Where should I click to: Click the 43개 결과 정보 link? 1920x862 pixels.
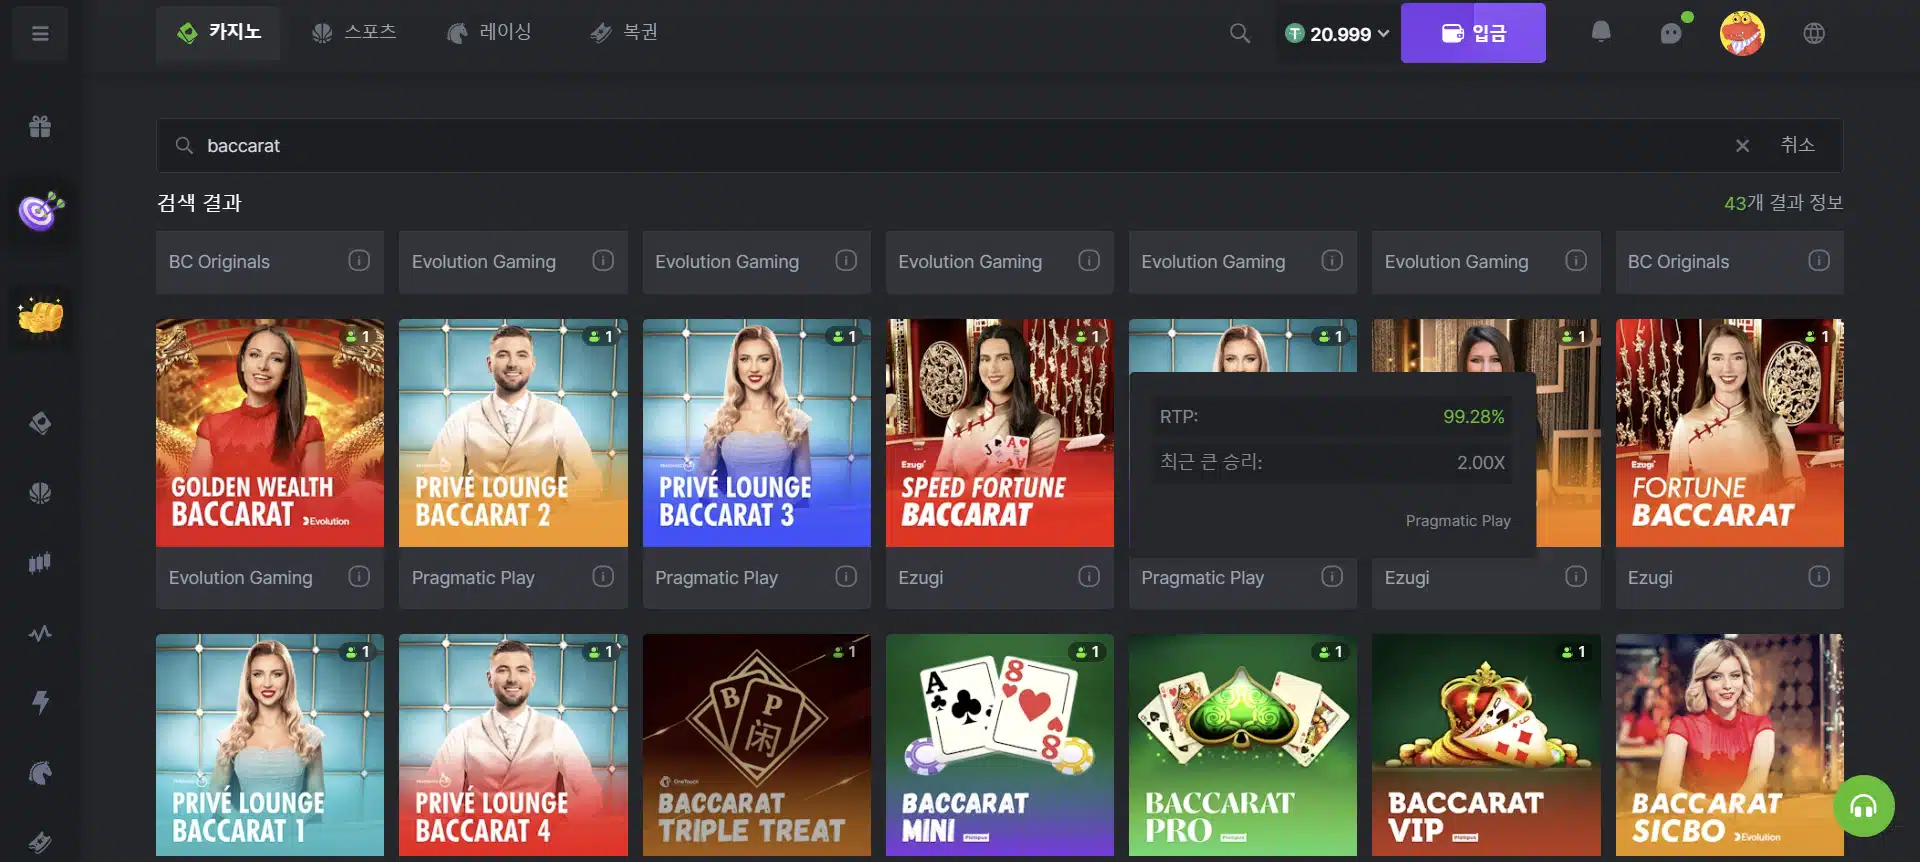[1783, 203]
